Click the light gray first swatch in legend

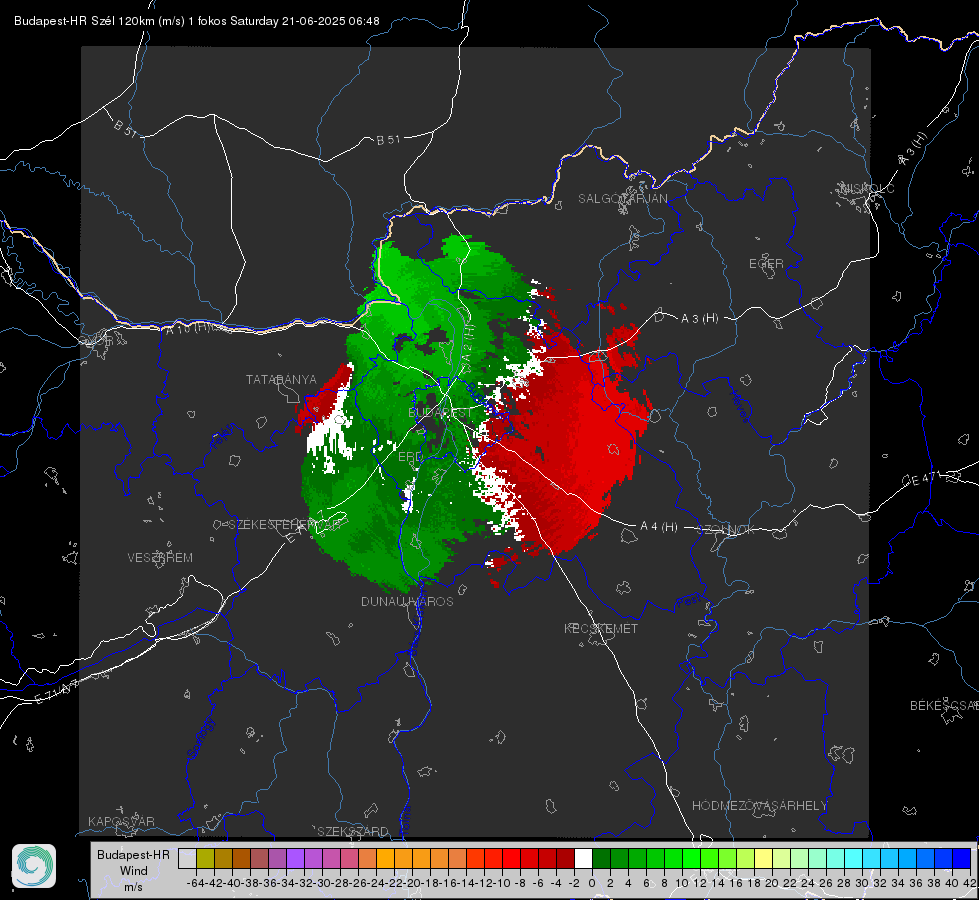point(187,858)
